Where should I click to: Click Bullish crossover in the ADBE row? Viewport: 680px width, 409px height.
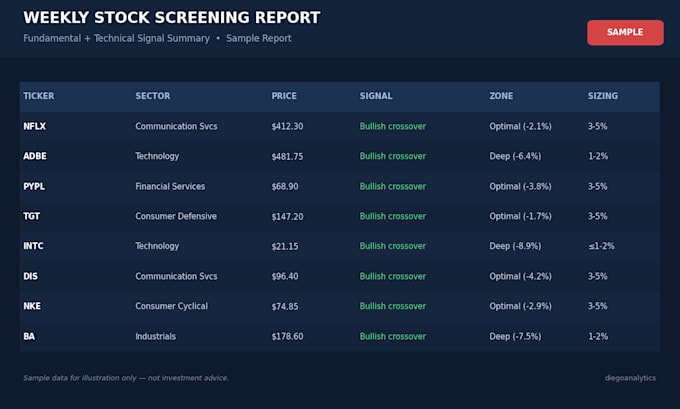coord(393,156)
